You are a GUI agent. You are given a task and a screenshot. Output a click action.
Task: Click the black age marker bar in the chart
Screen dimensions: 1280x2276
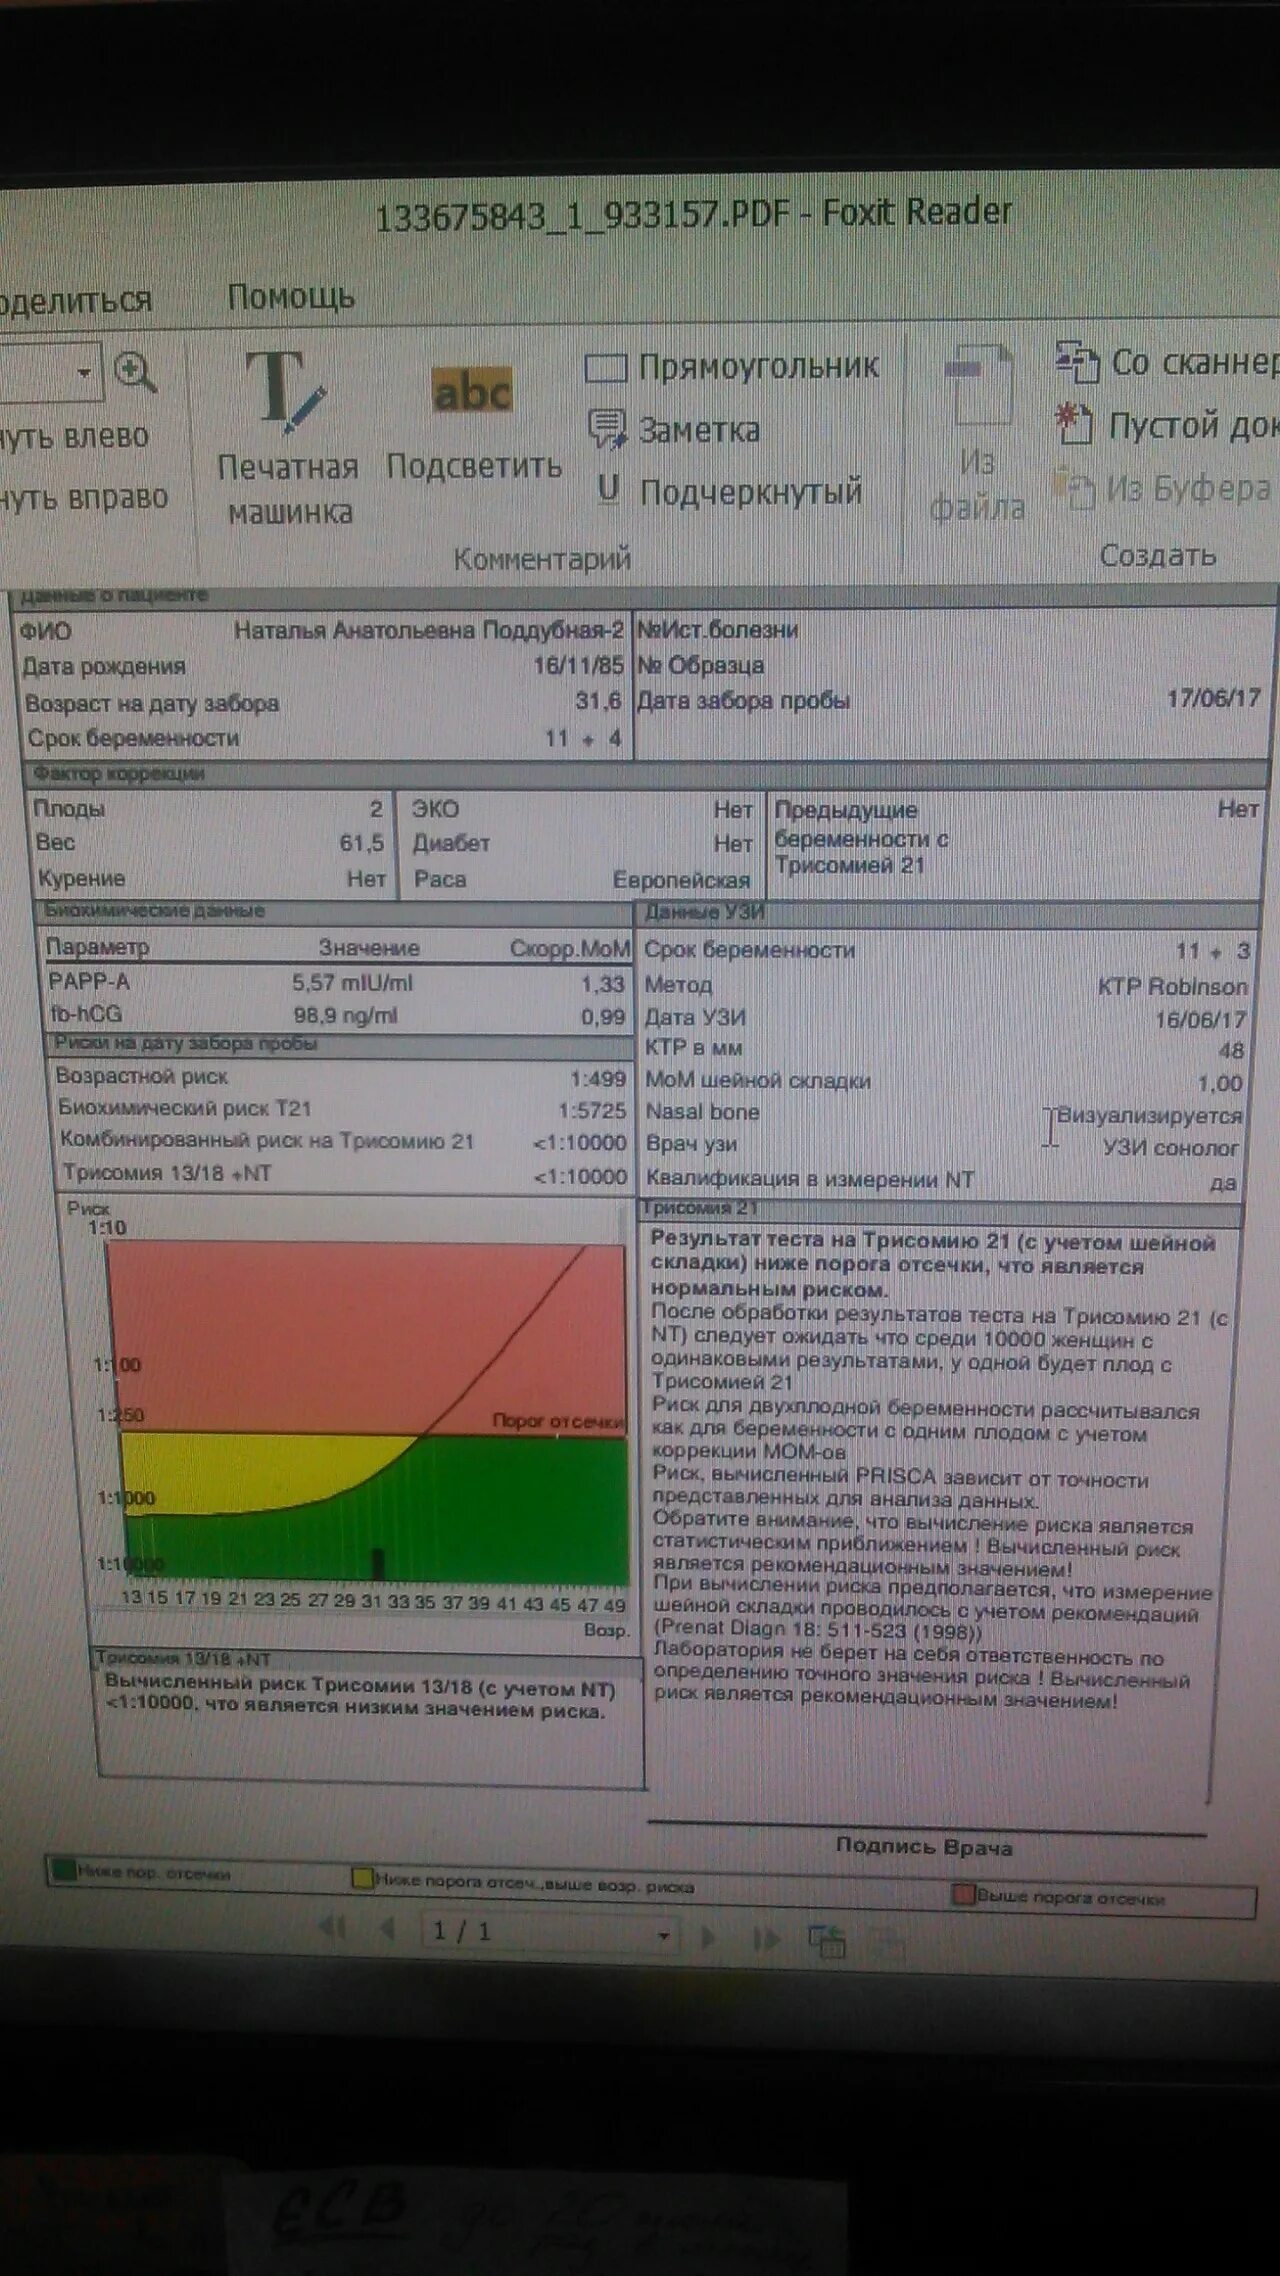[377, 1565]
